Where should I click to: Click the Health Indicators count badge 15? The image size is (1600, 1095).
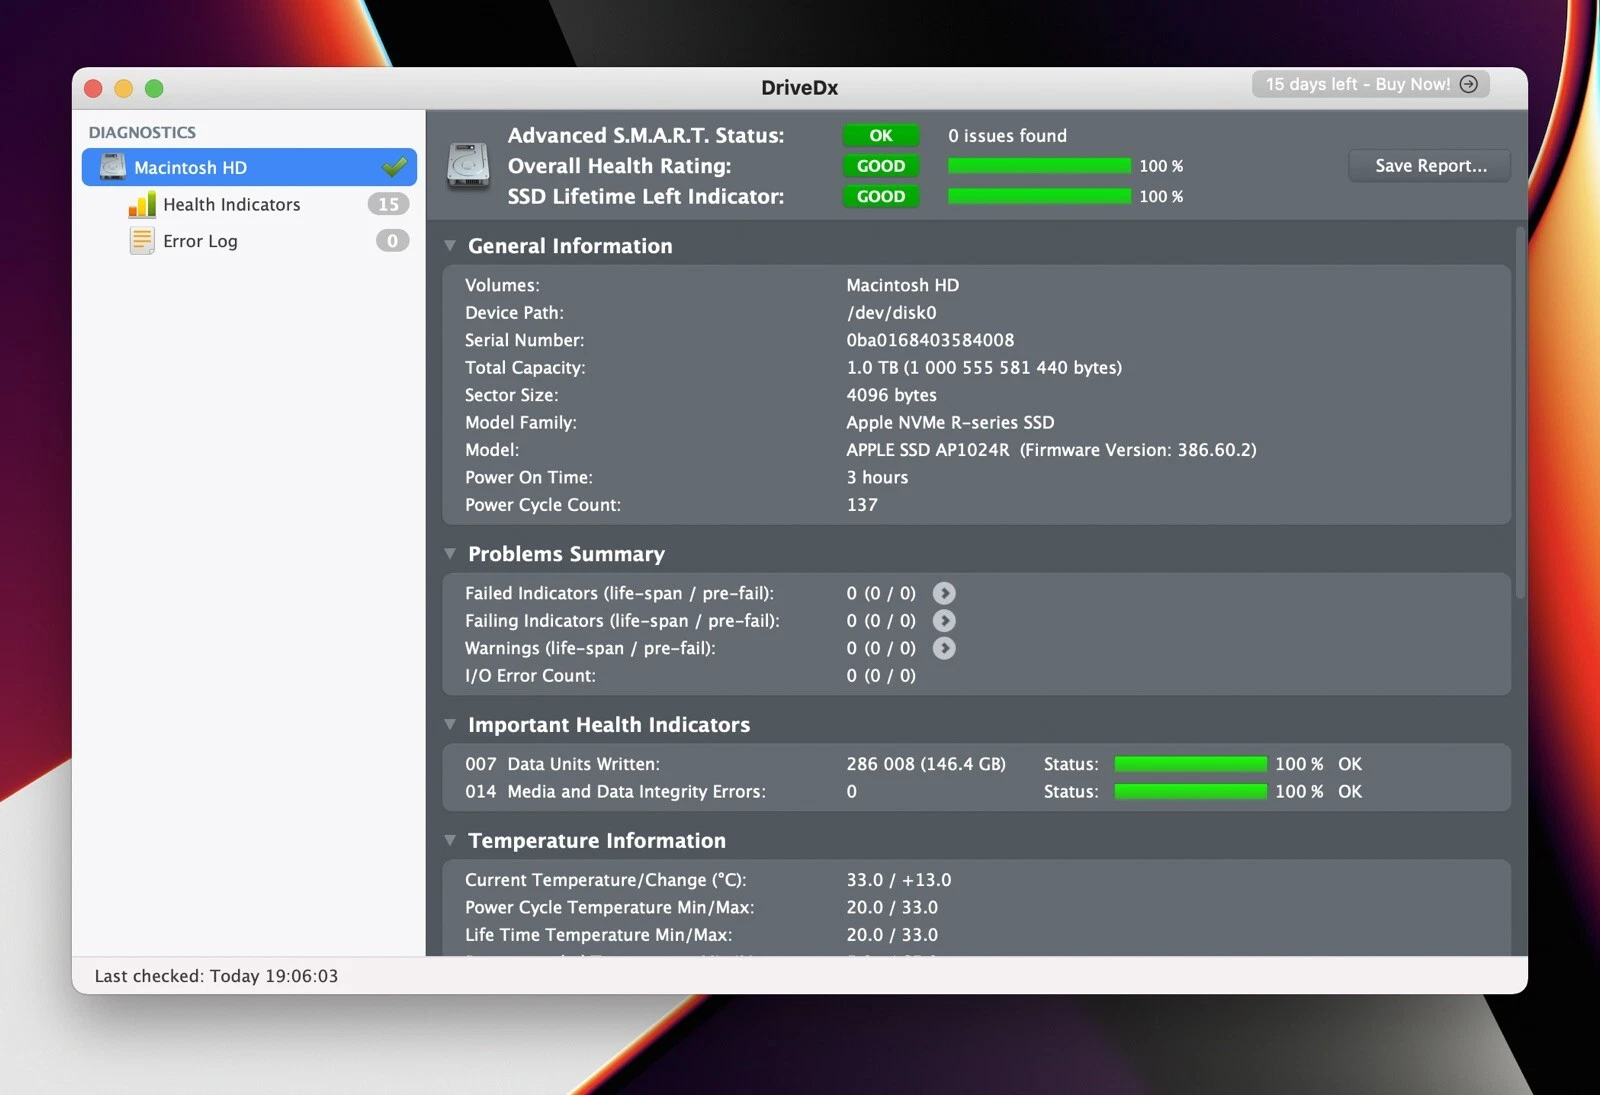[388, 204]
